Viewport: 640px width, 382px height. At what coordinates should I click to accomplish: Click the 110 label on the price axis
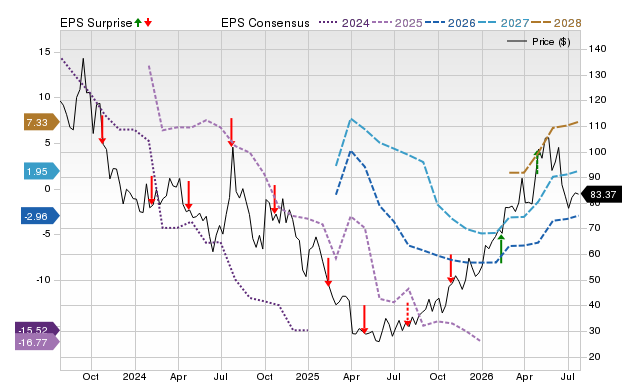coord(598,126)
